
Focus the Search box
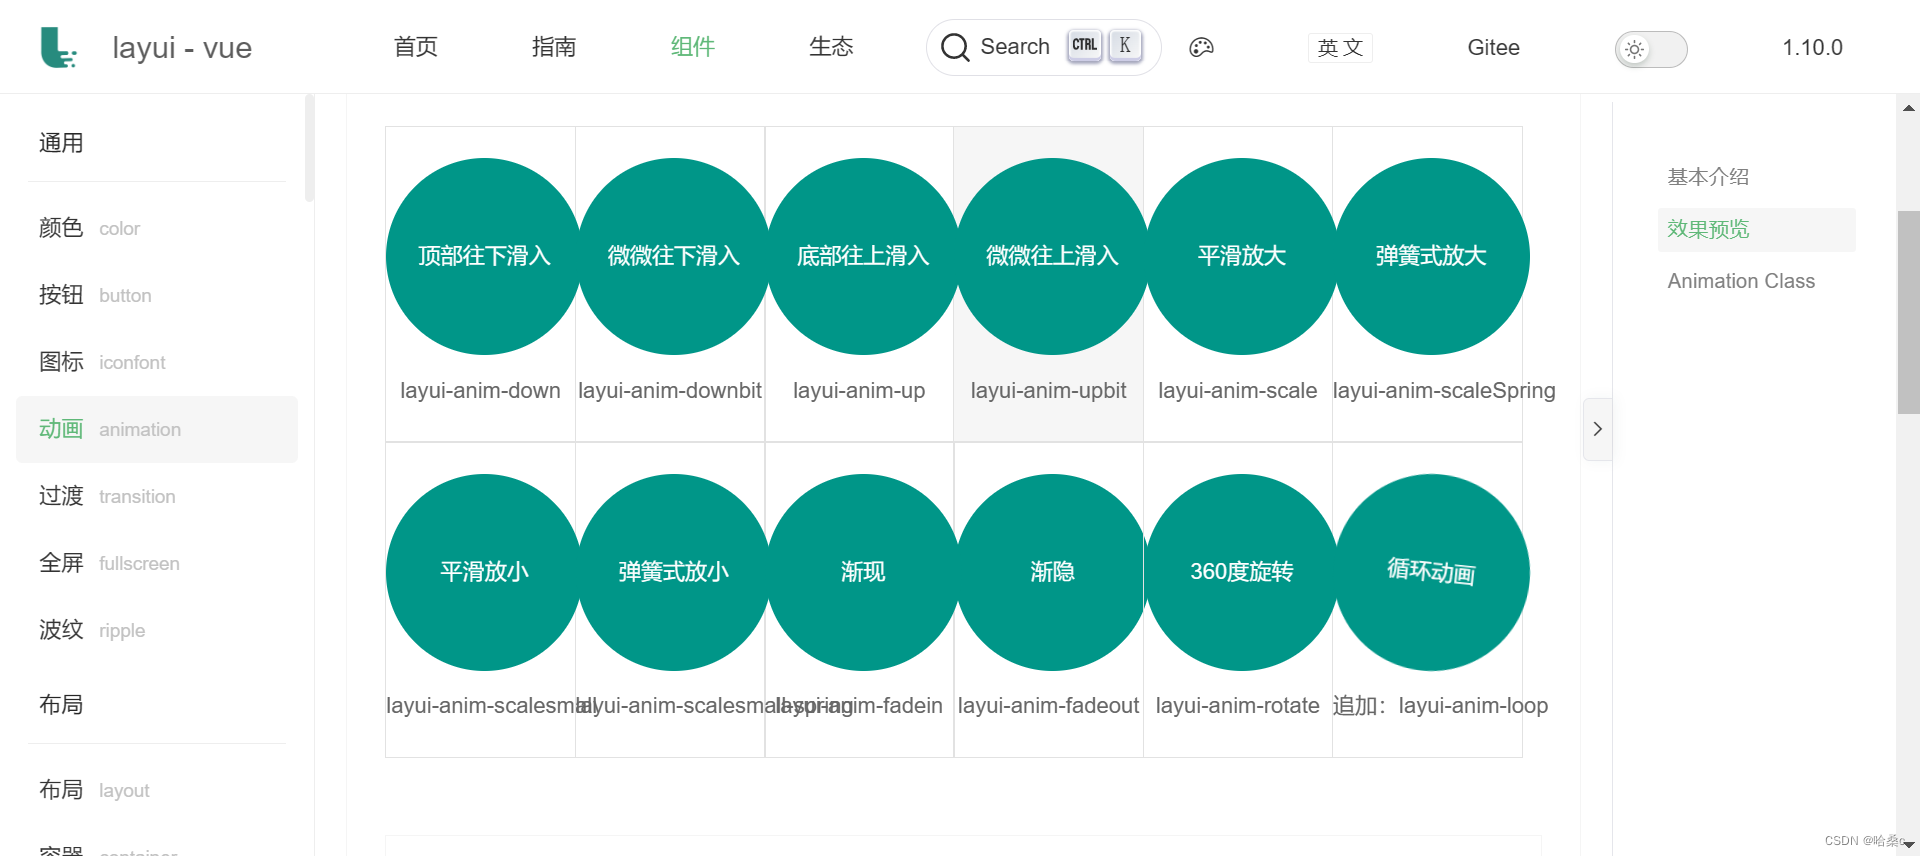point(1043,47)
